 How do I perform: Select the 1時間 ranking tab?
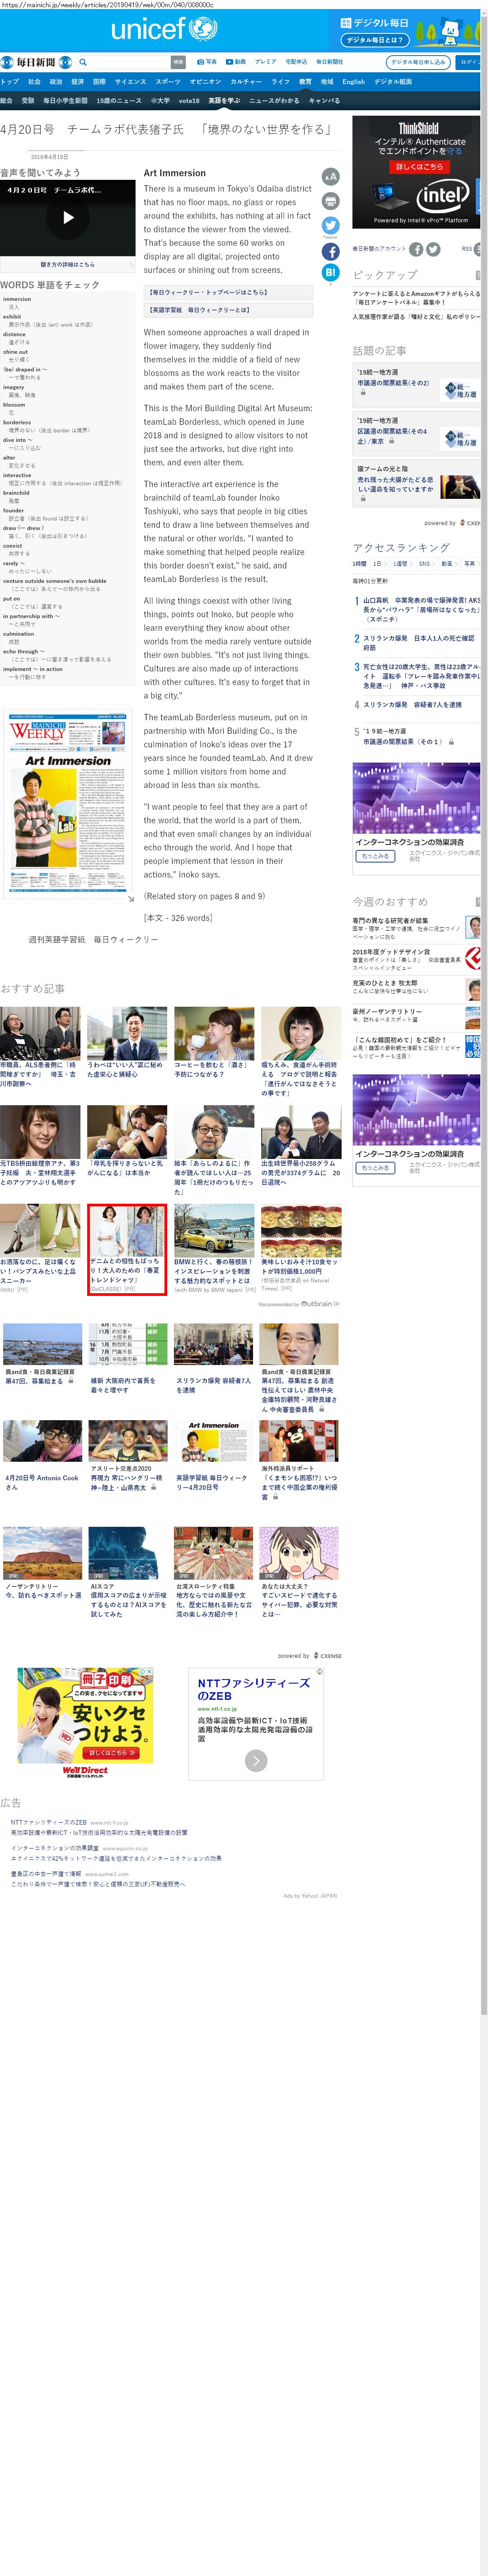359,563
